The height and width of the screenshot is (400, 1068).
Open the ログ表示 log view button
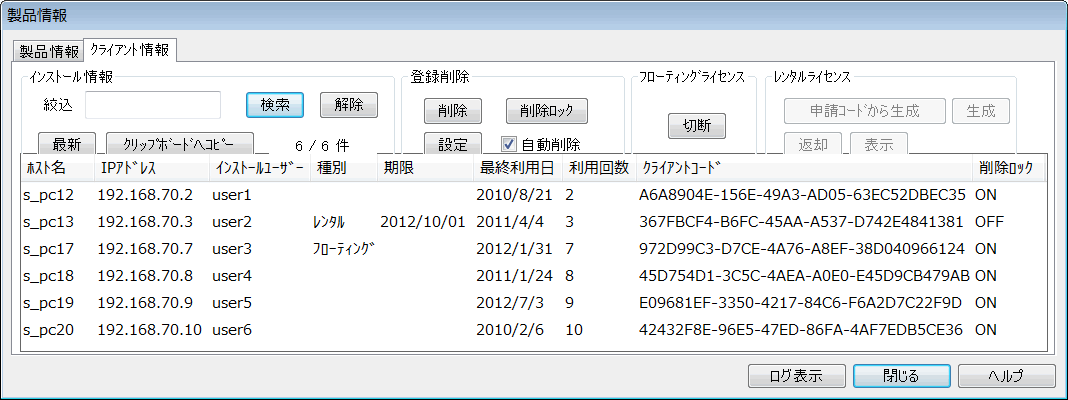point(797,376)
